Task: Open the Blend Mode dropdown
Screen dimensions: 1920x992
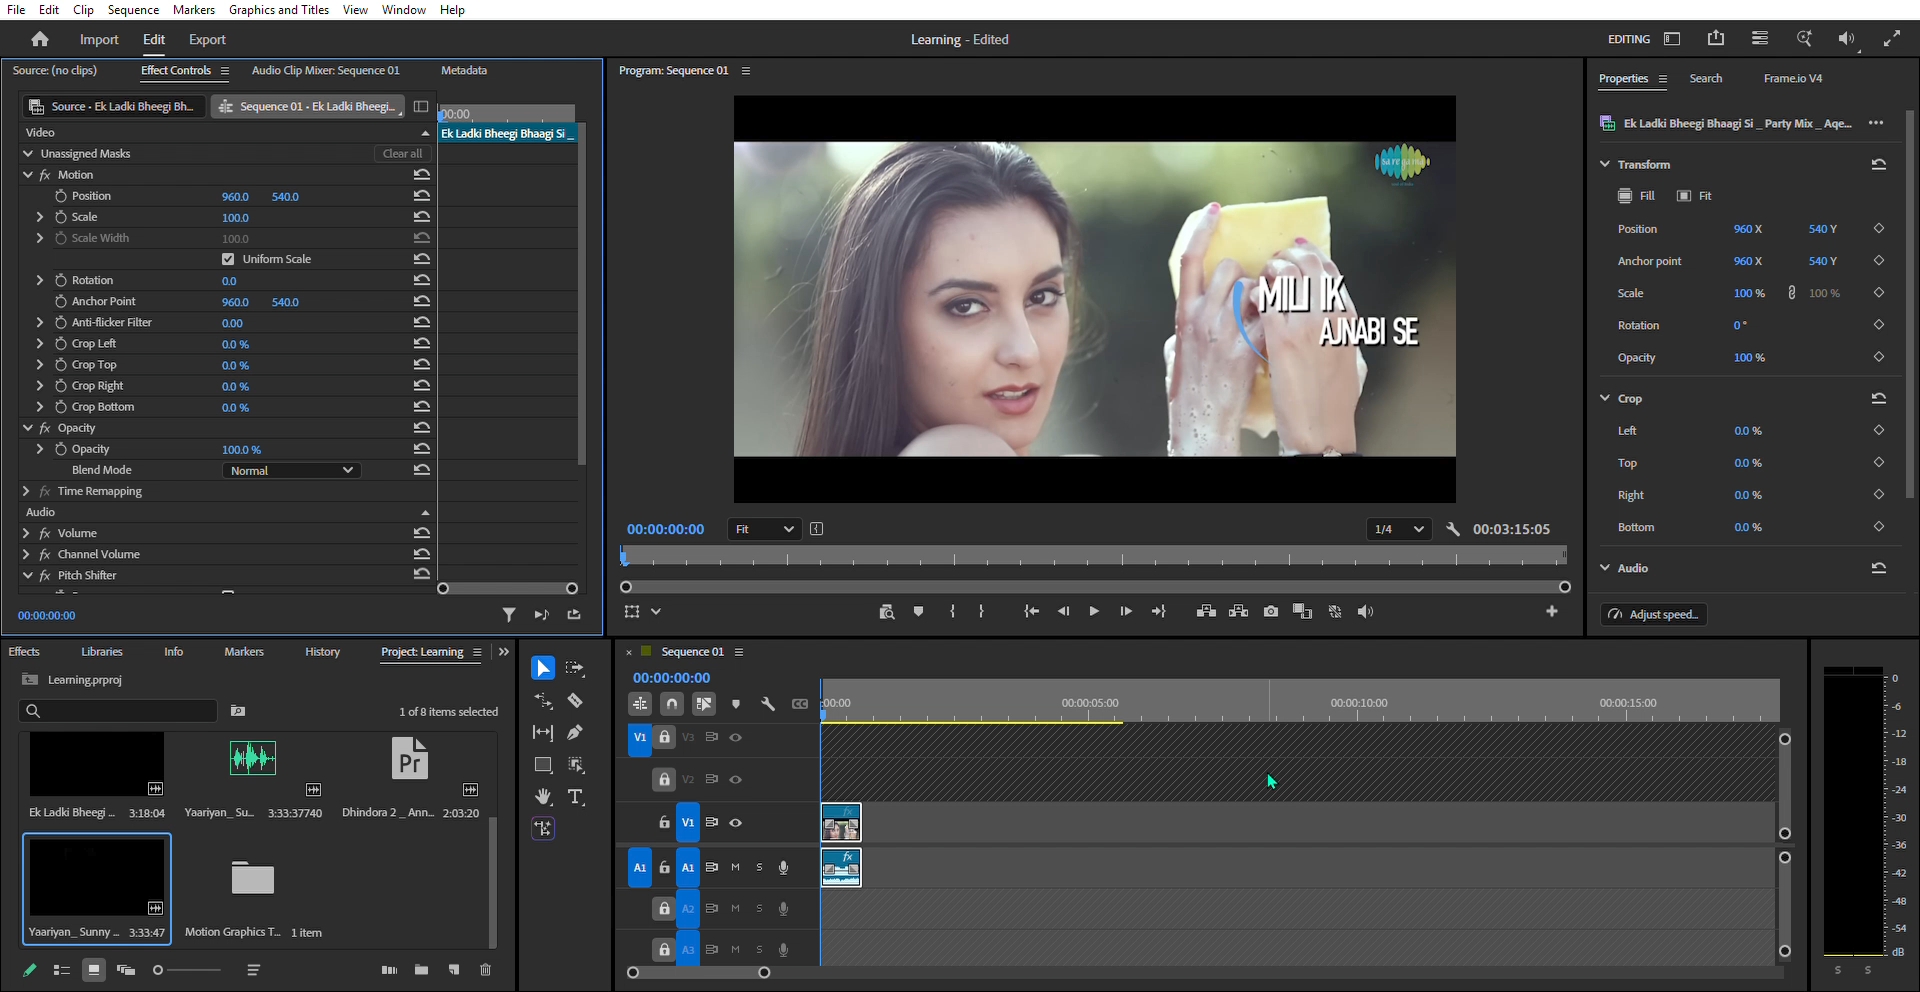Action: coord(291,470)
